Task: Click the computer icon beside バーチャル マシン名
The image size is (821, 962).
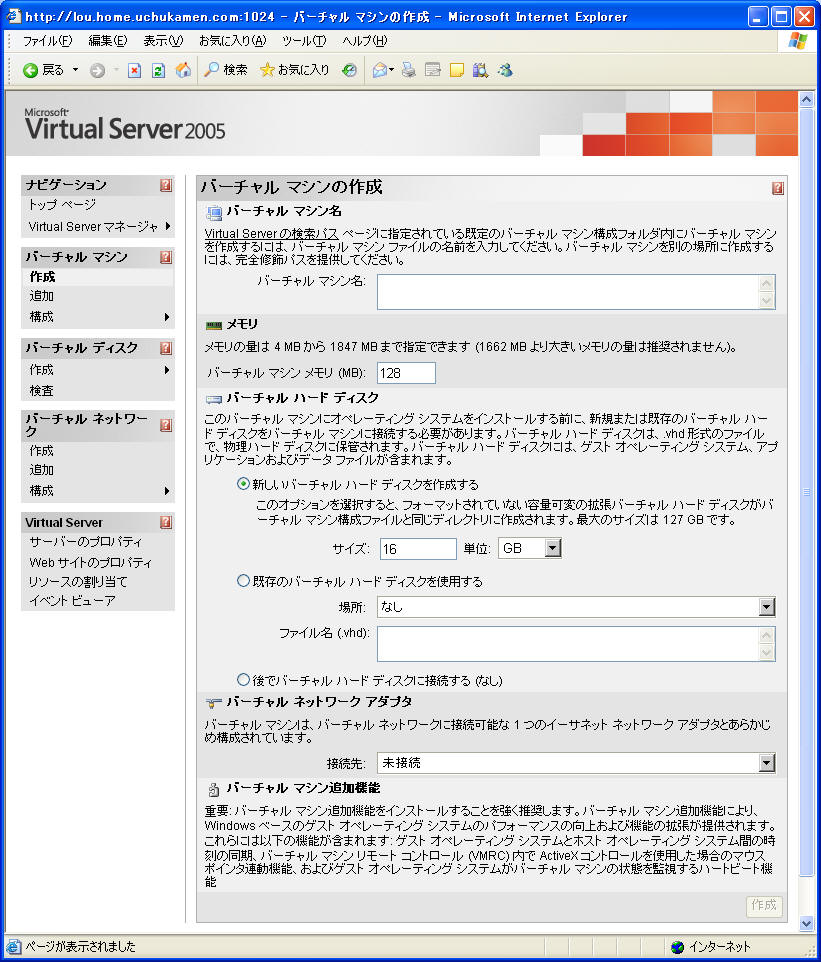Action: (x=214, y=213)
